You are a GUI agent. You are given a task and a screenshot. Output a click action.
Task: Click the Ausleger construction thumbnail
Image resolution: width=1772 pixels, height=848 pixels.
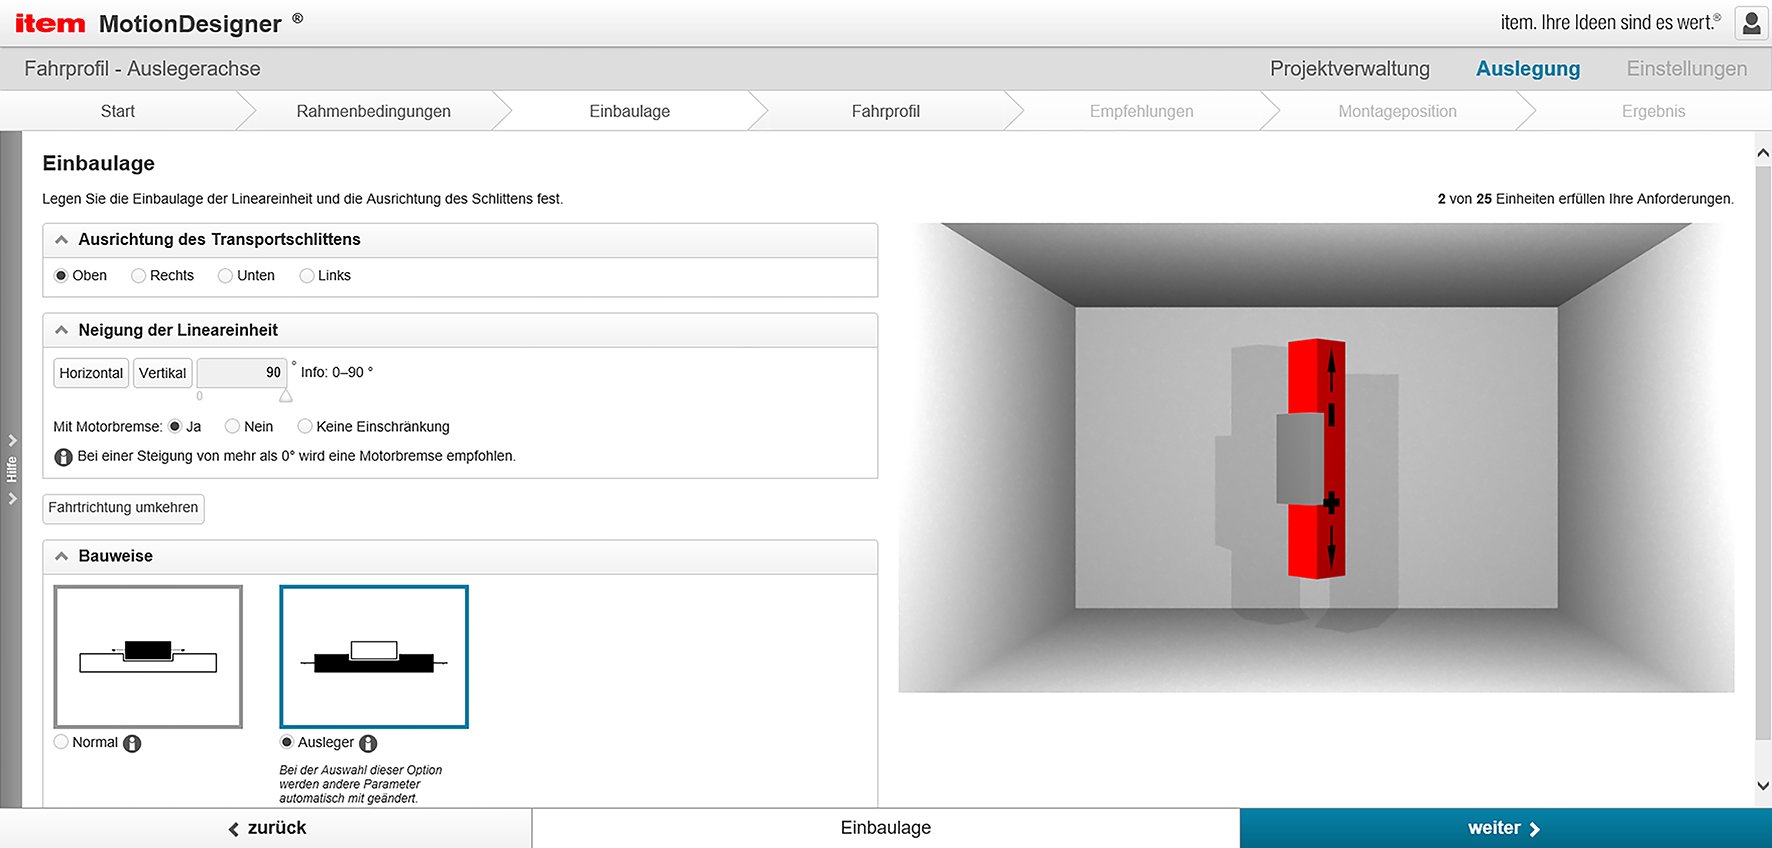(x=374, y=656)
